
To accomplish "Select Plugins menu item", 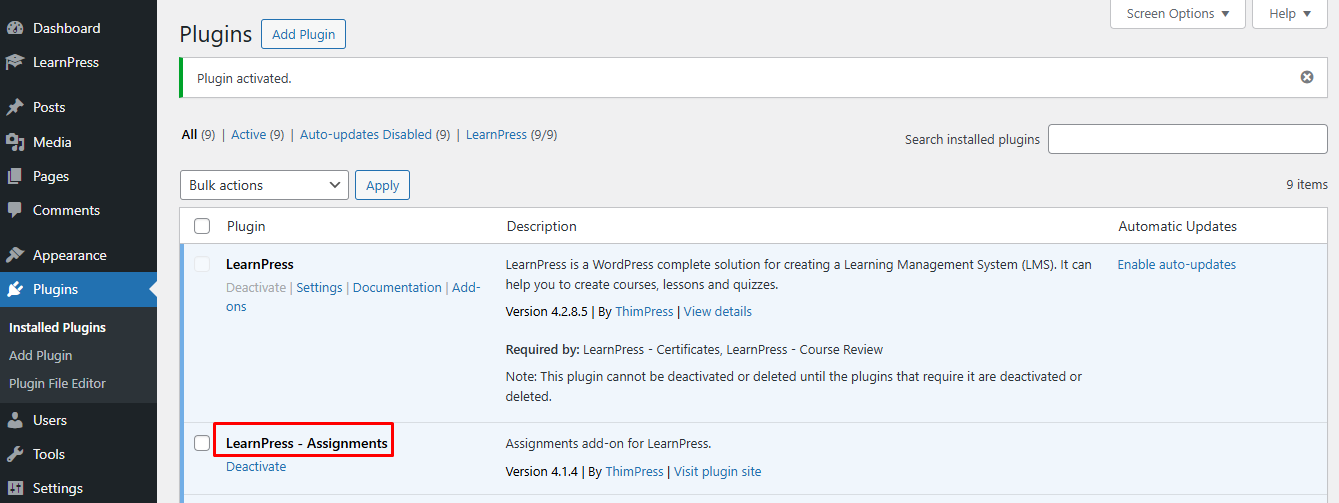I will (78, 289).
